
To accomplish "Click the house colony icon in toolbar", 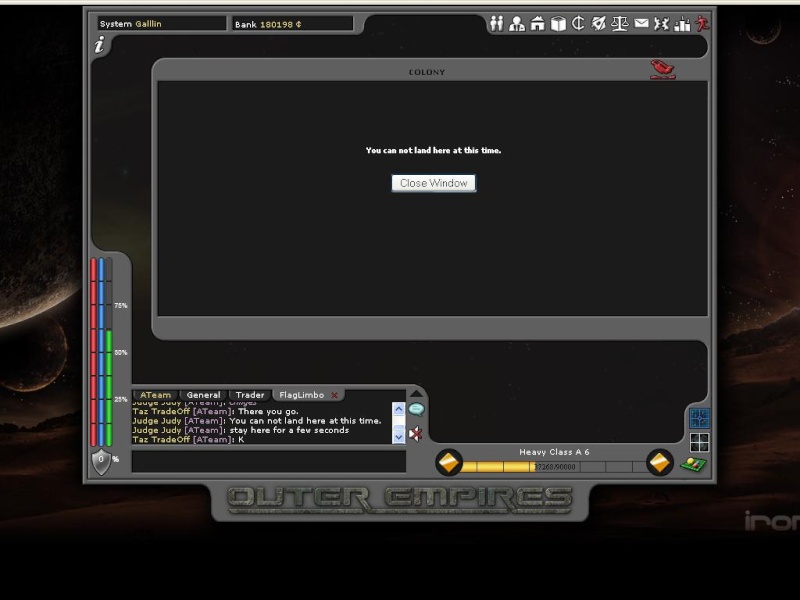I will (x=537, y=23).
